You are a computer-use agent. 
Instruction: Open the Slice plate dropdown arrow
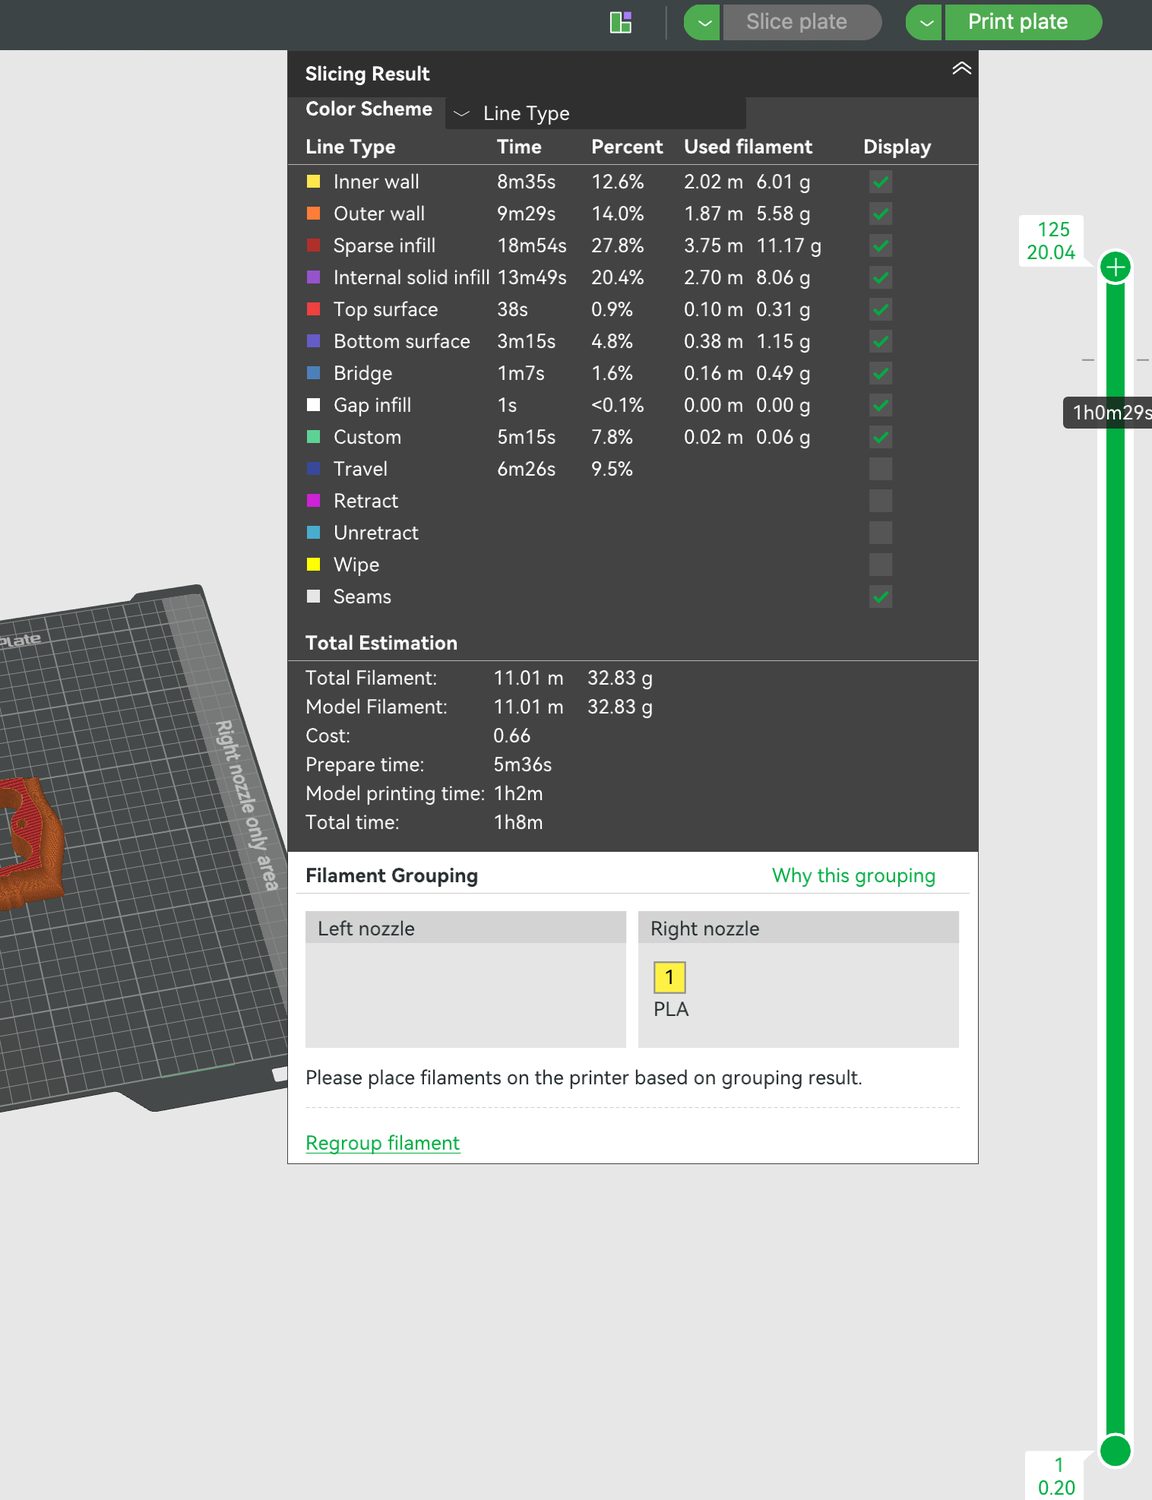(x=702, y=22)
